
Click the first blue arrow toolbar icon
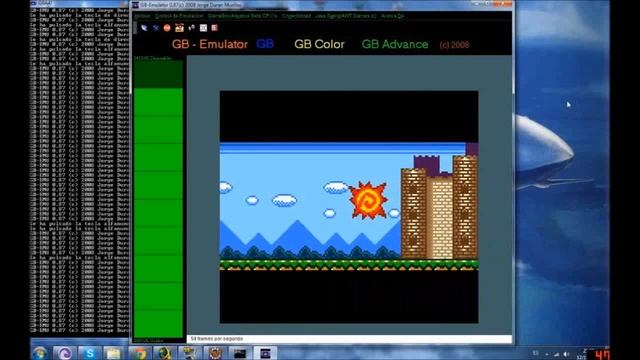coord(144,28)
